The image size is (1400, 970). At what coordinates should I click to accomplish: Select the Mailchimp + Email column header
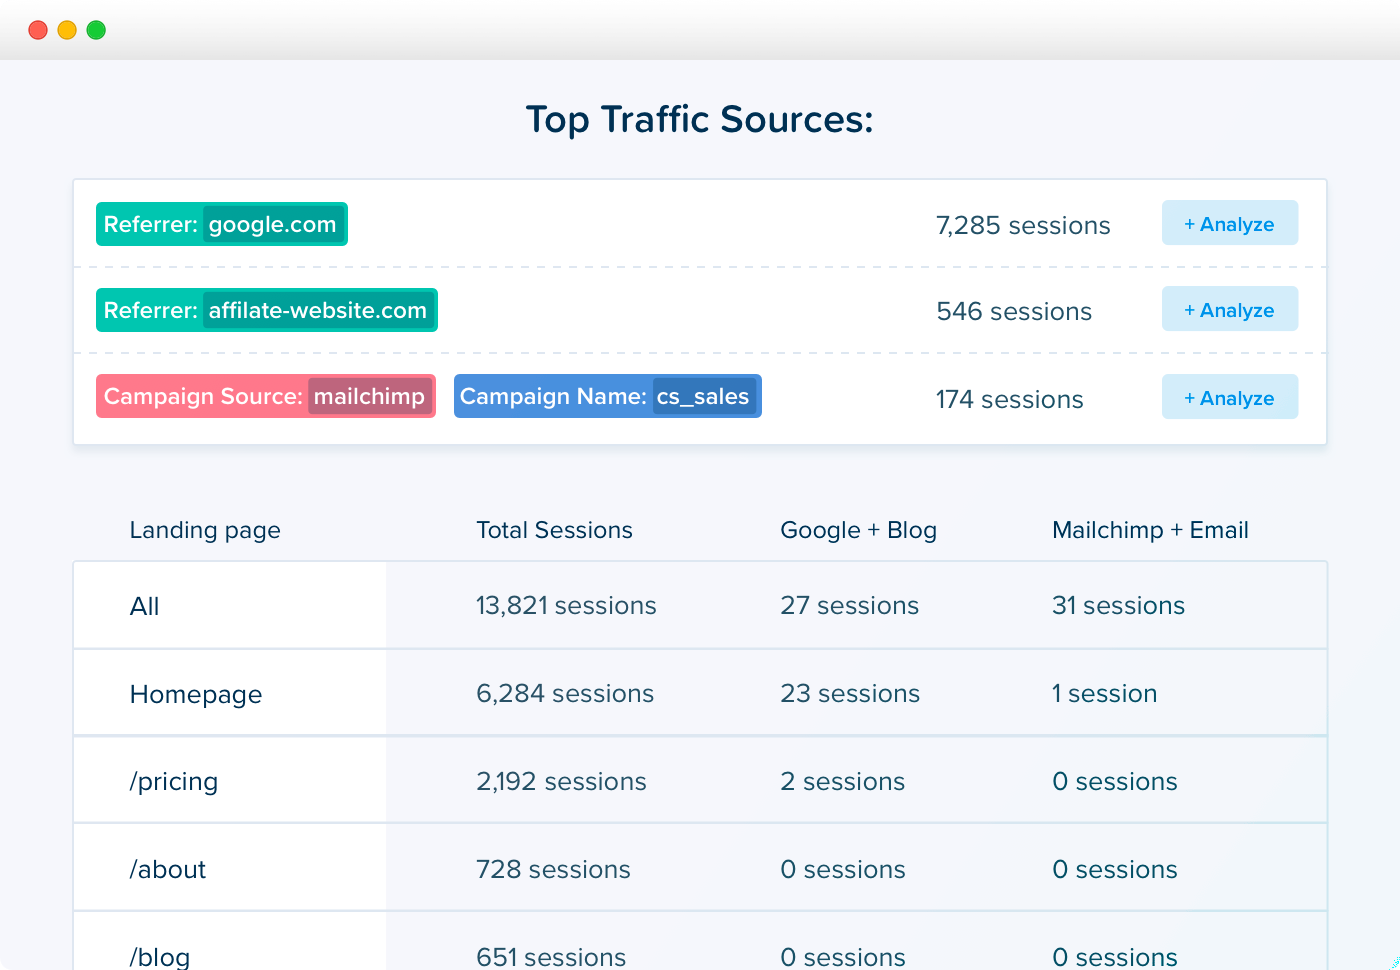pyautogui.click(x=1150, y=530)
